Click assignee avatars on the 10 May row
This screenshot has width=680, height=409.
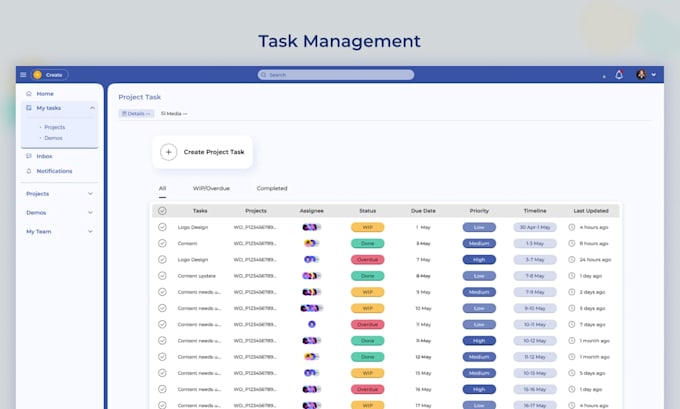tap(311, 308)
